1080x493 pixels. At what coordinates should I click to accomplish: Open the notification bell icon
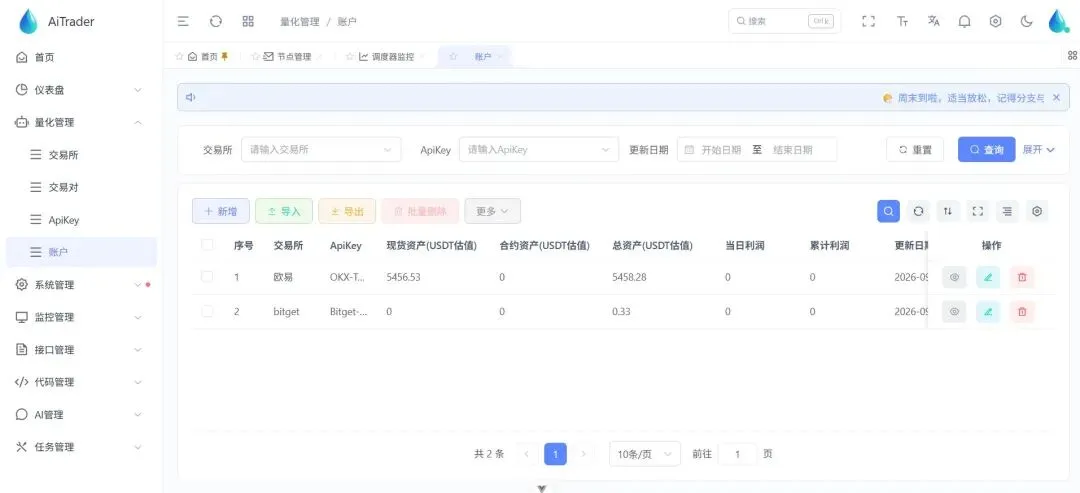pos(964,21)
